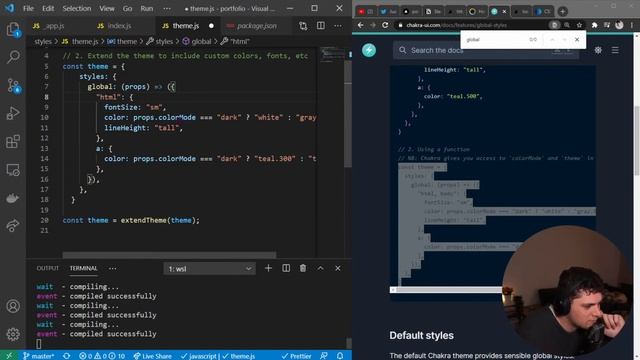The height and width of the screenshot is (360, 640).
Task: Open the File menu
Action: click(28, 8)
